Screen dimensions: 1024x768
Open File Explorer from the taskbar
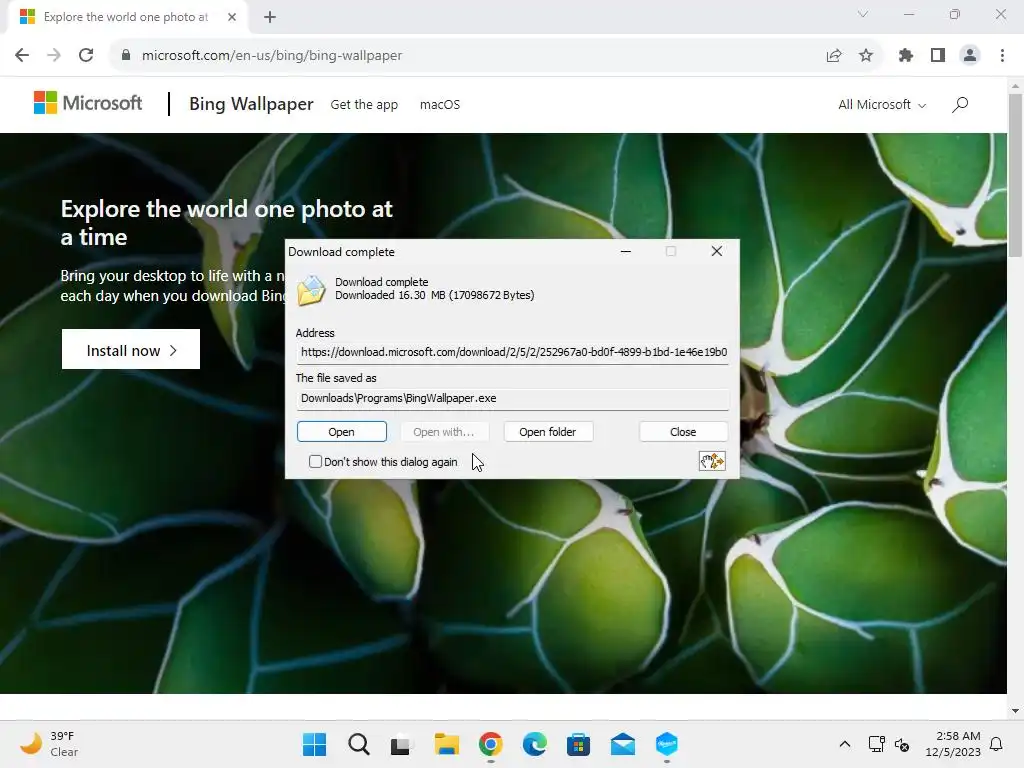tap(446, 744)
